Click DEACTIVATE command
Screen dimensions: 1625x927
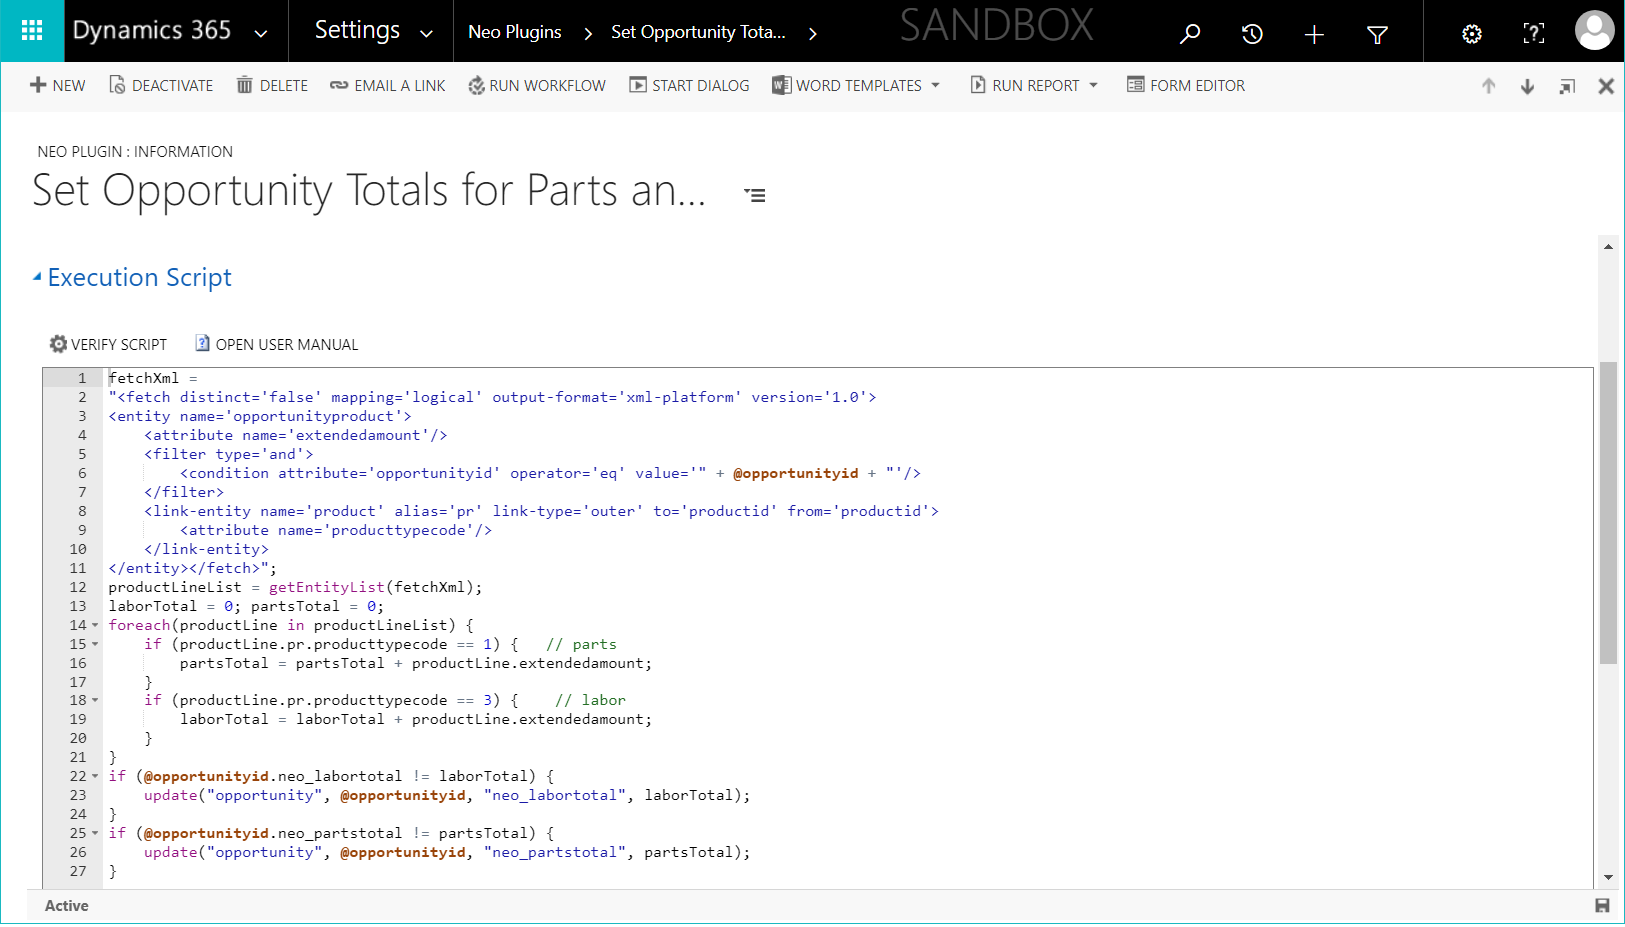coord(161,85)
